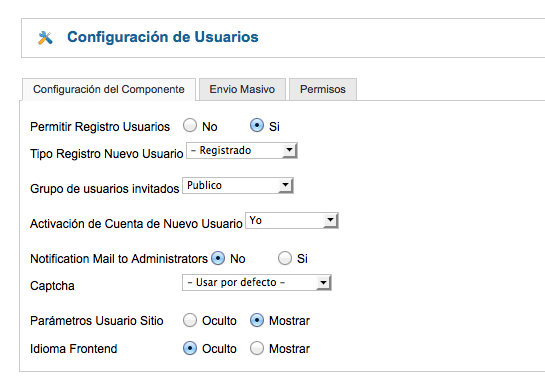Screen dimensions: 545x390
Task: Click the arrow button of the Publico dropdown
Action: click(x=285, y=185)
